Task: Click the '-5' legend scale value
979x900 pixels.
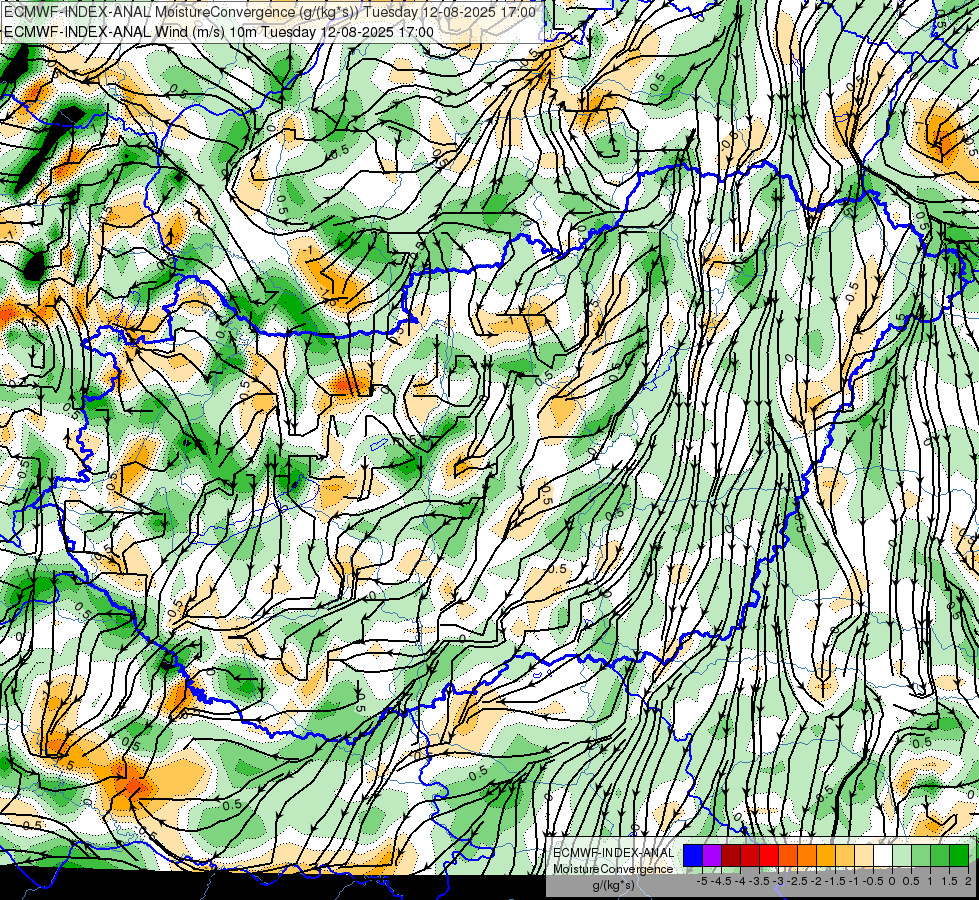Action: coord(702,881)
